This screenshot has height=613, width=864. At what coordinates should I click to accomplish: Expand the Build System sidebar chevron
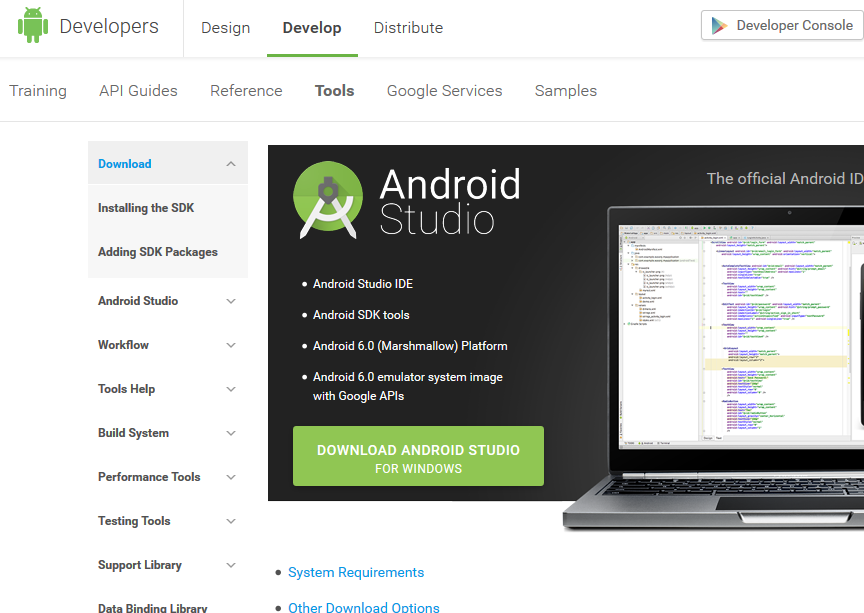pyautogui.click(x=231, y=433)
